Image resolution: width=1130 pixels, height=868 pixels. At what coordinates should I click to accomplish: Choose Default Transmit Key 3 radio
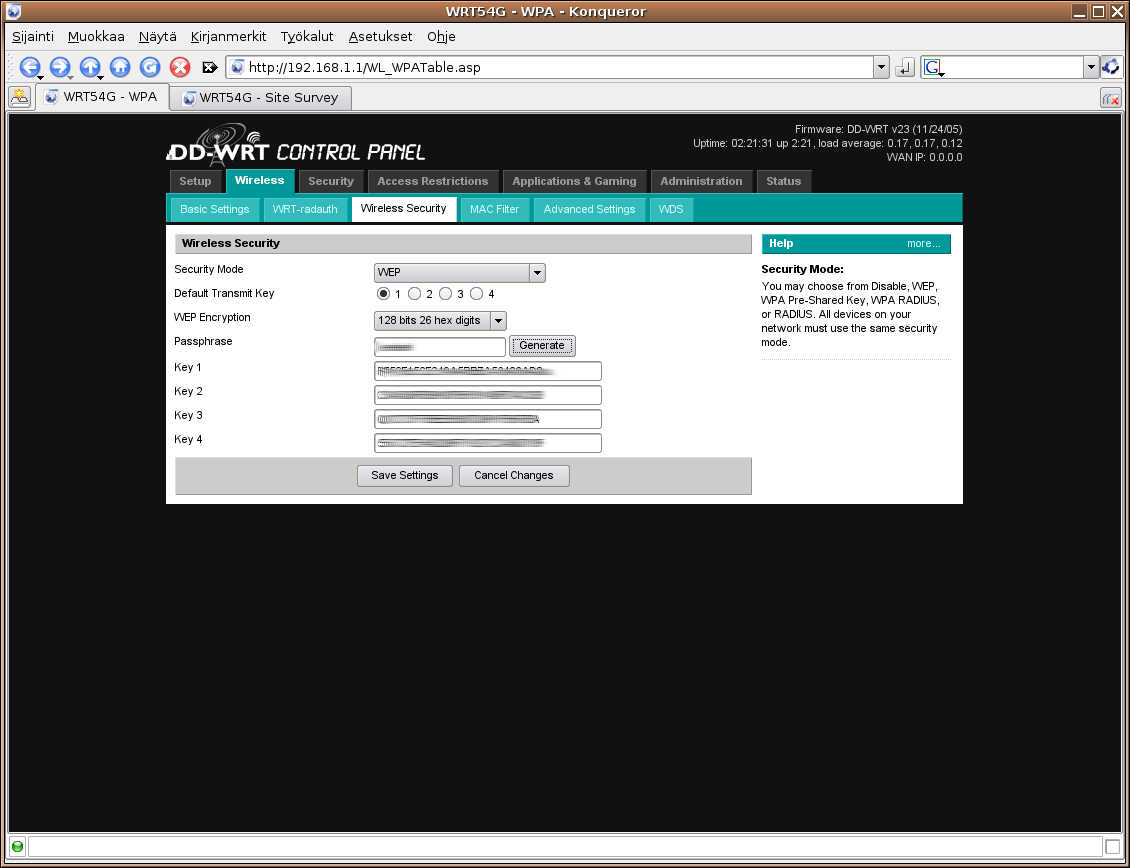click(446, 294)
